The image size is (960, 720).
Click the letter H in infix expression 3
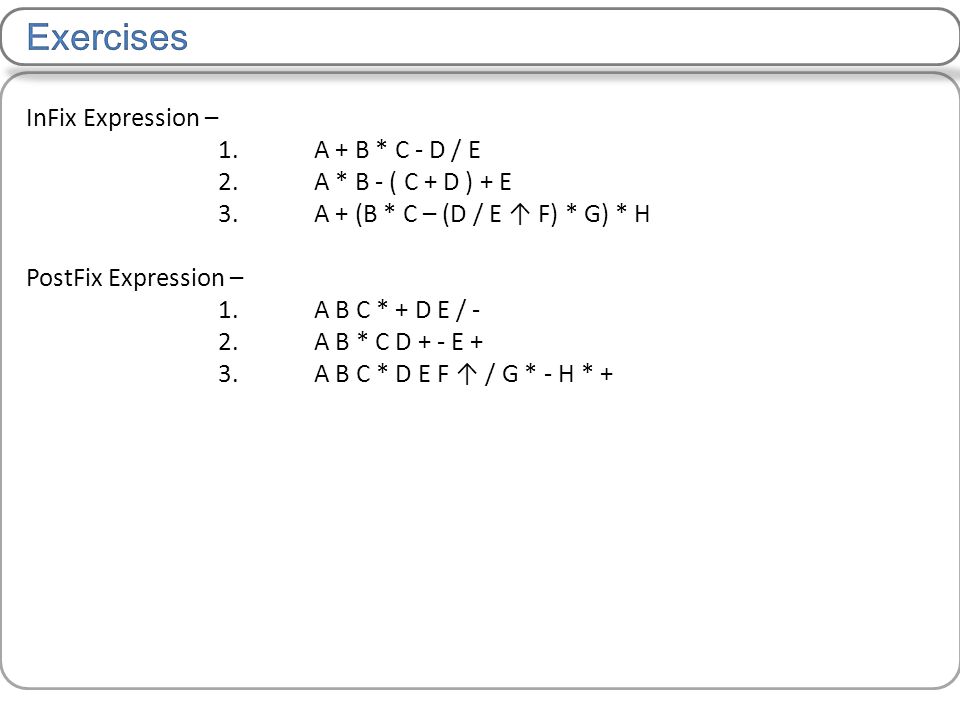point(642,214)
